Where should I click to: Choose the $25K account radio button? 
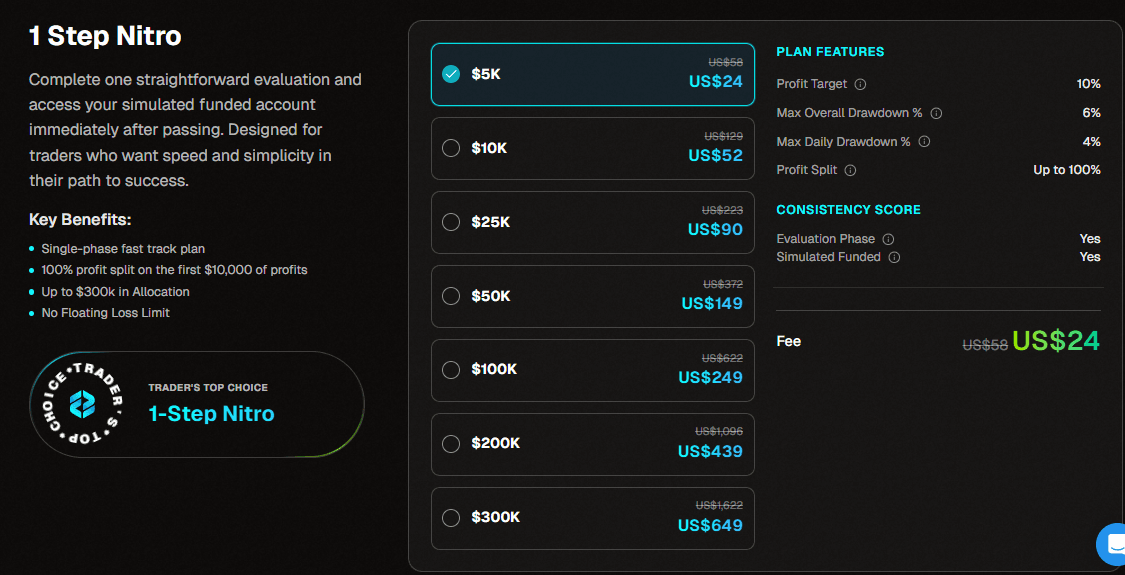coord(451,222)
